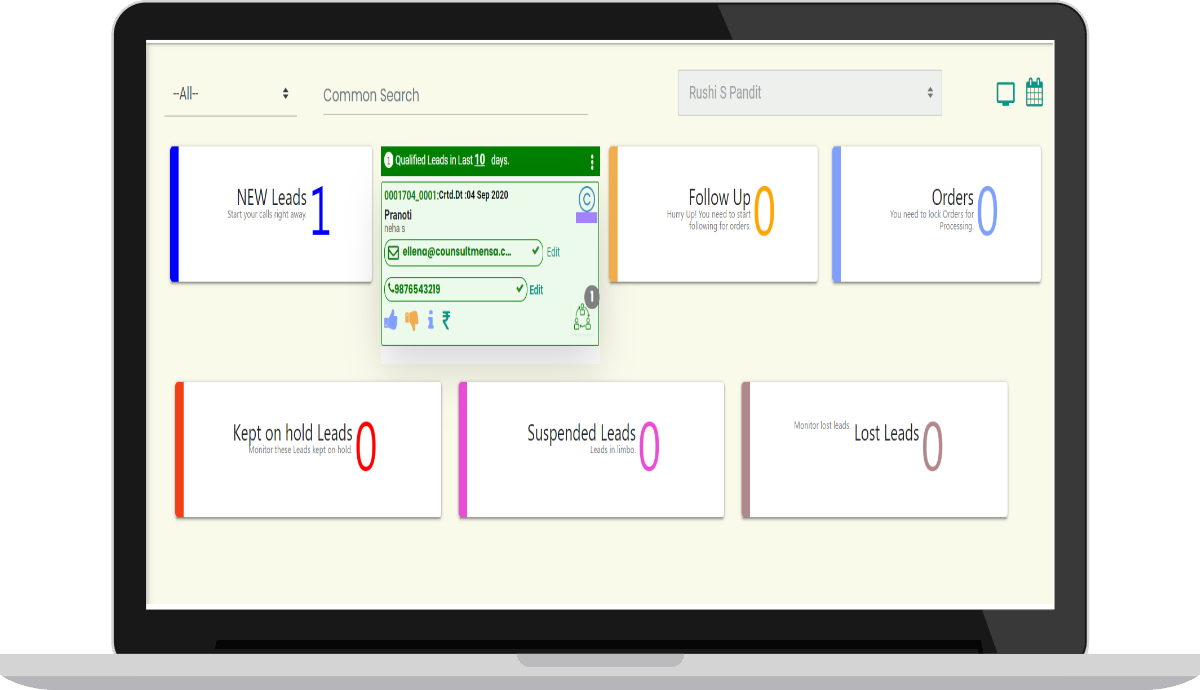Open the lead transfer people icon
This screenshot has height=690, width=1200.
[582, 317]
